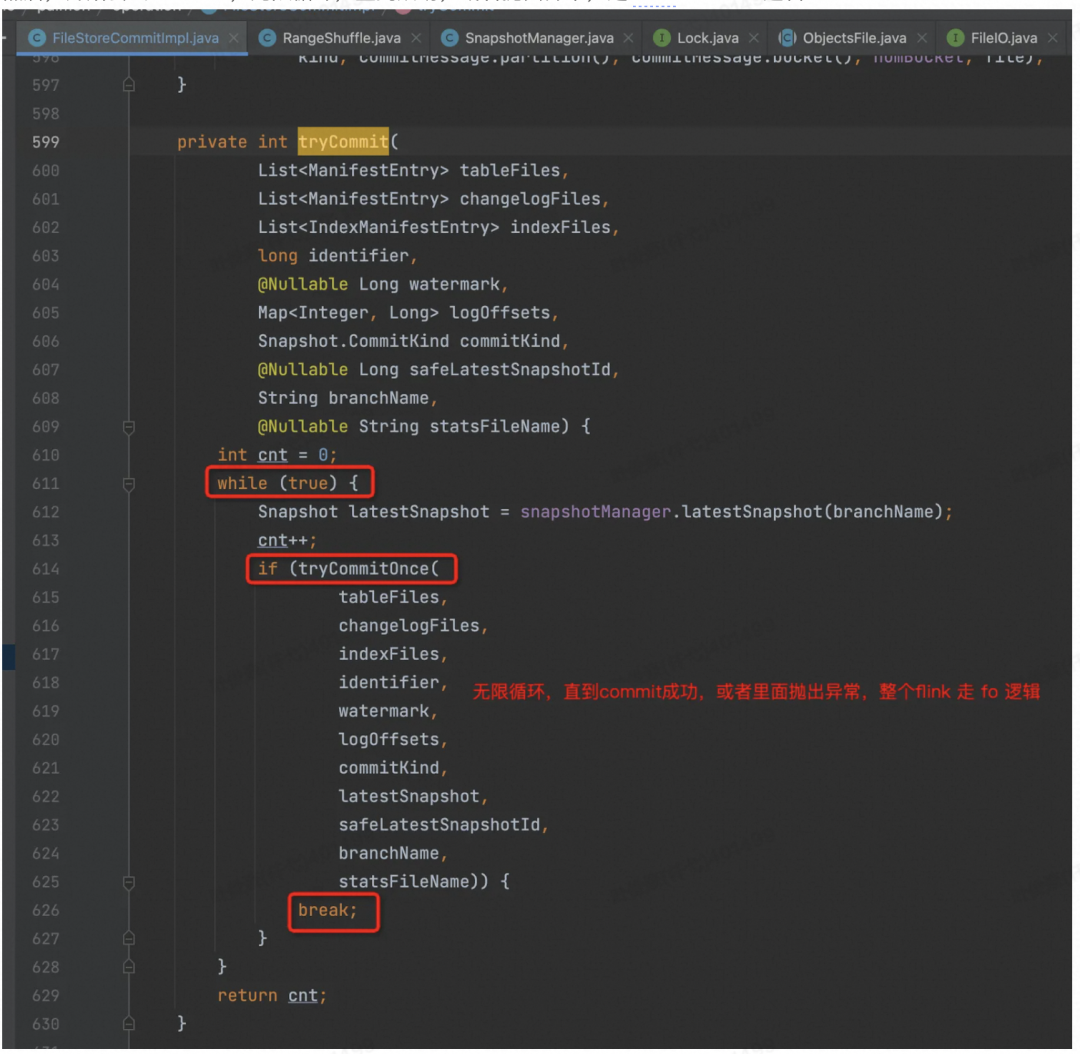Collapse the fold marker at line 627
1080x1054 pixels.
(x=129, y=939)
